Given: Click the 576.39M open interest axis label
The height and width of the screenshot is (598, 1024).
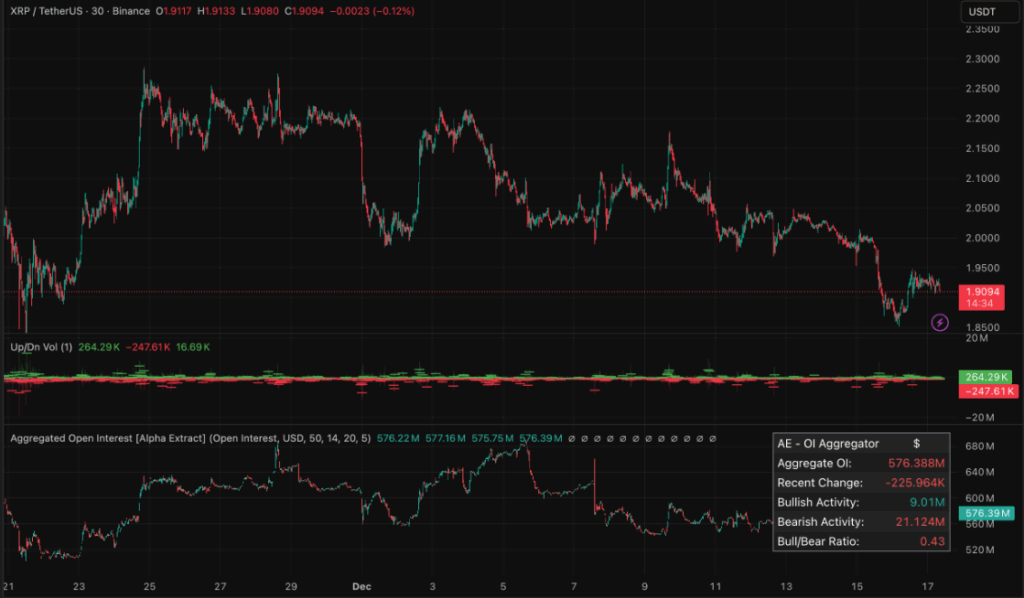Looking at the screenshot, I should [x=986, y=513].
